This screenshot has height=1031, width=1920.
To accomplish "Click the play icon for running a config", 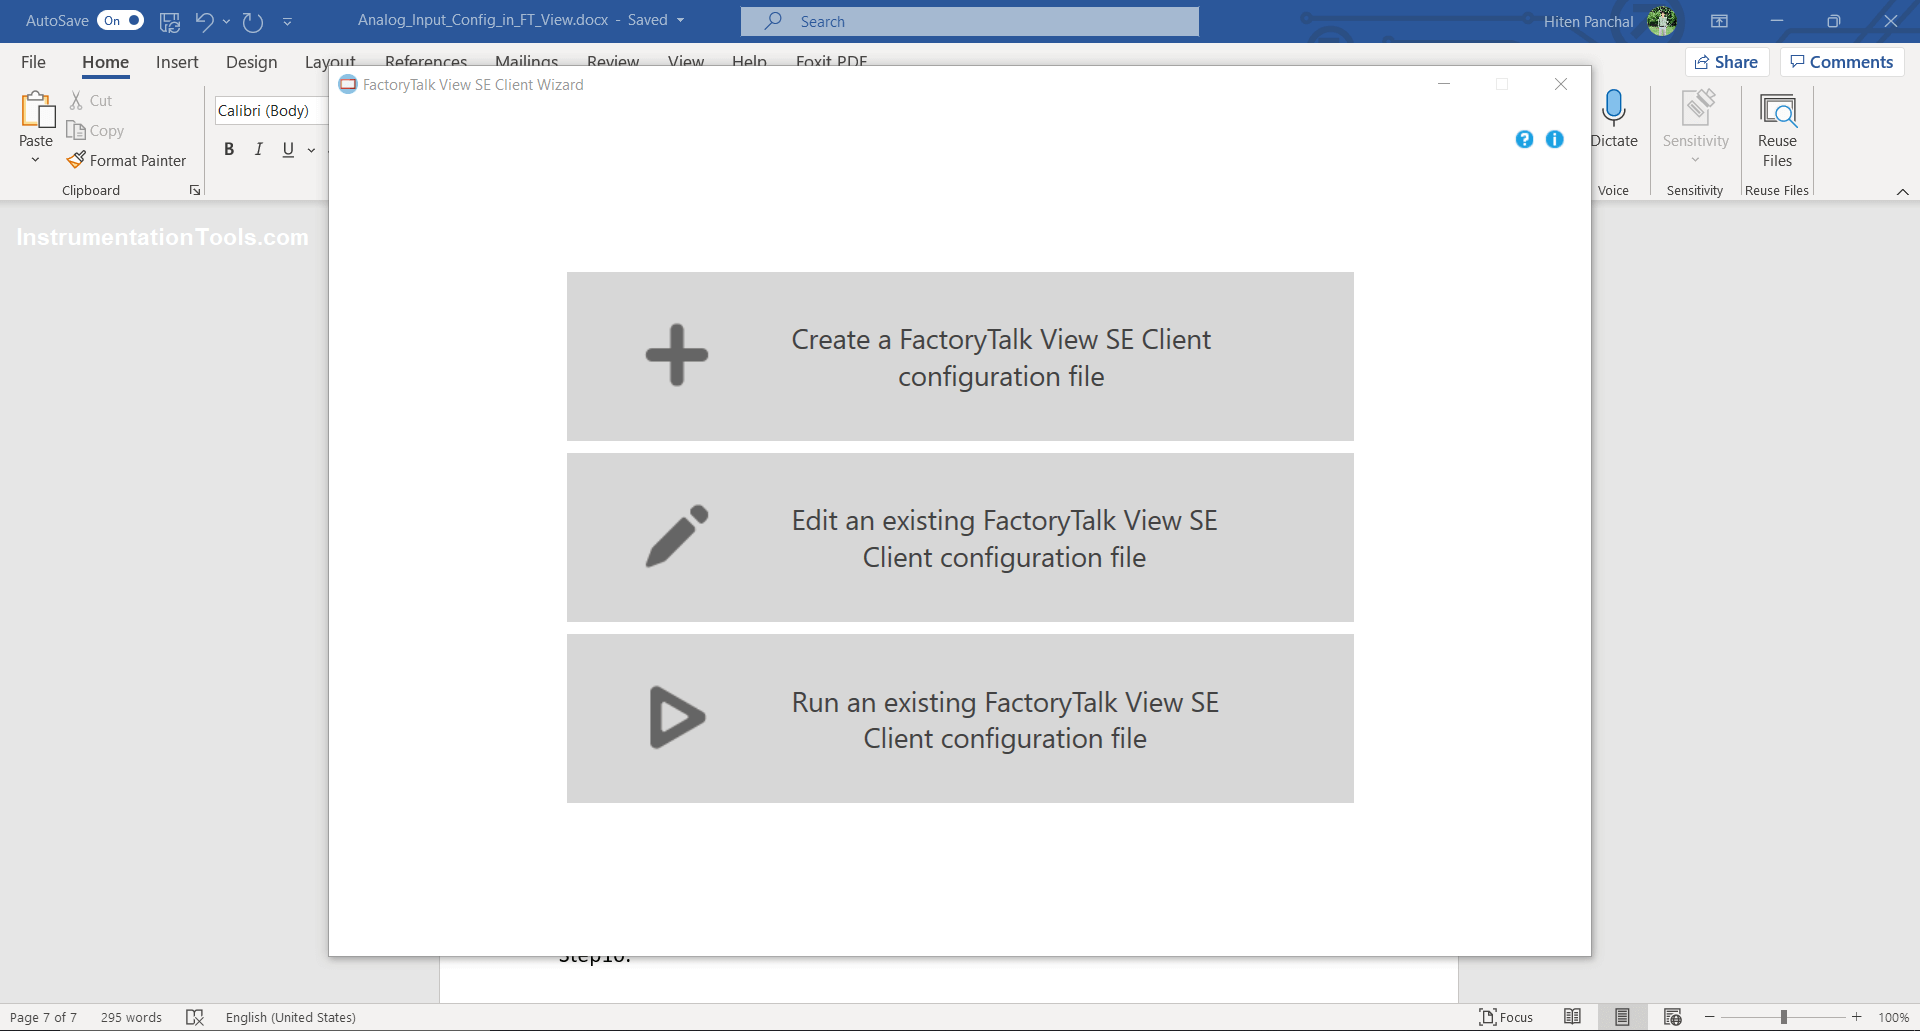I will pos(677,717).
